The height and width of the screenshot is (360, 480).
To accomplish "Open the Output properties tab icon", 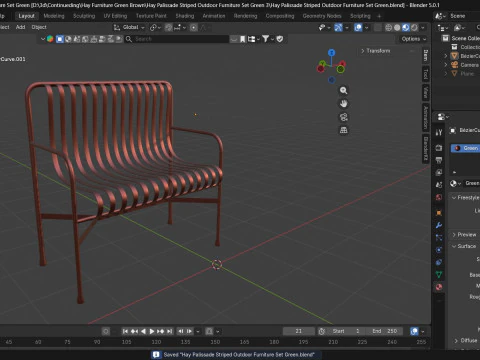I will point(439,160).
